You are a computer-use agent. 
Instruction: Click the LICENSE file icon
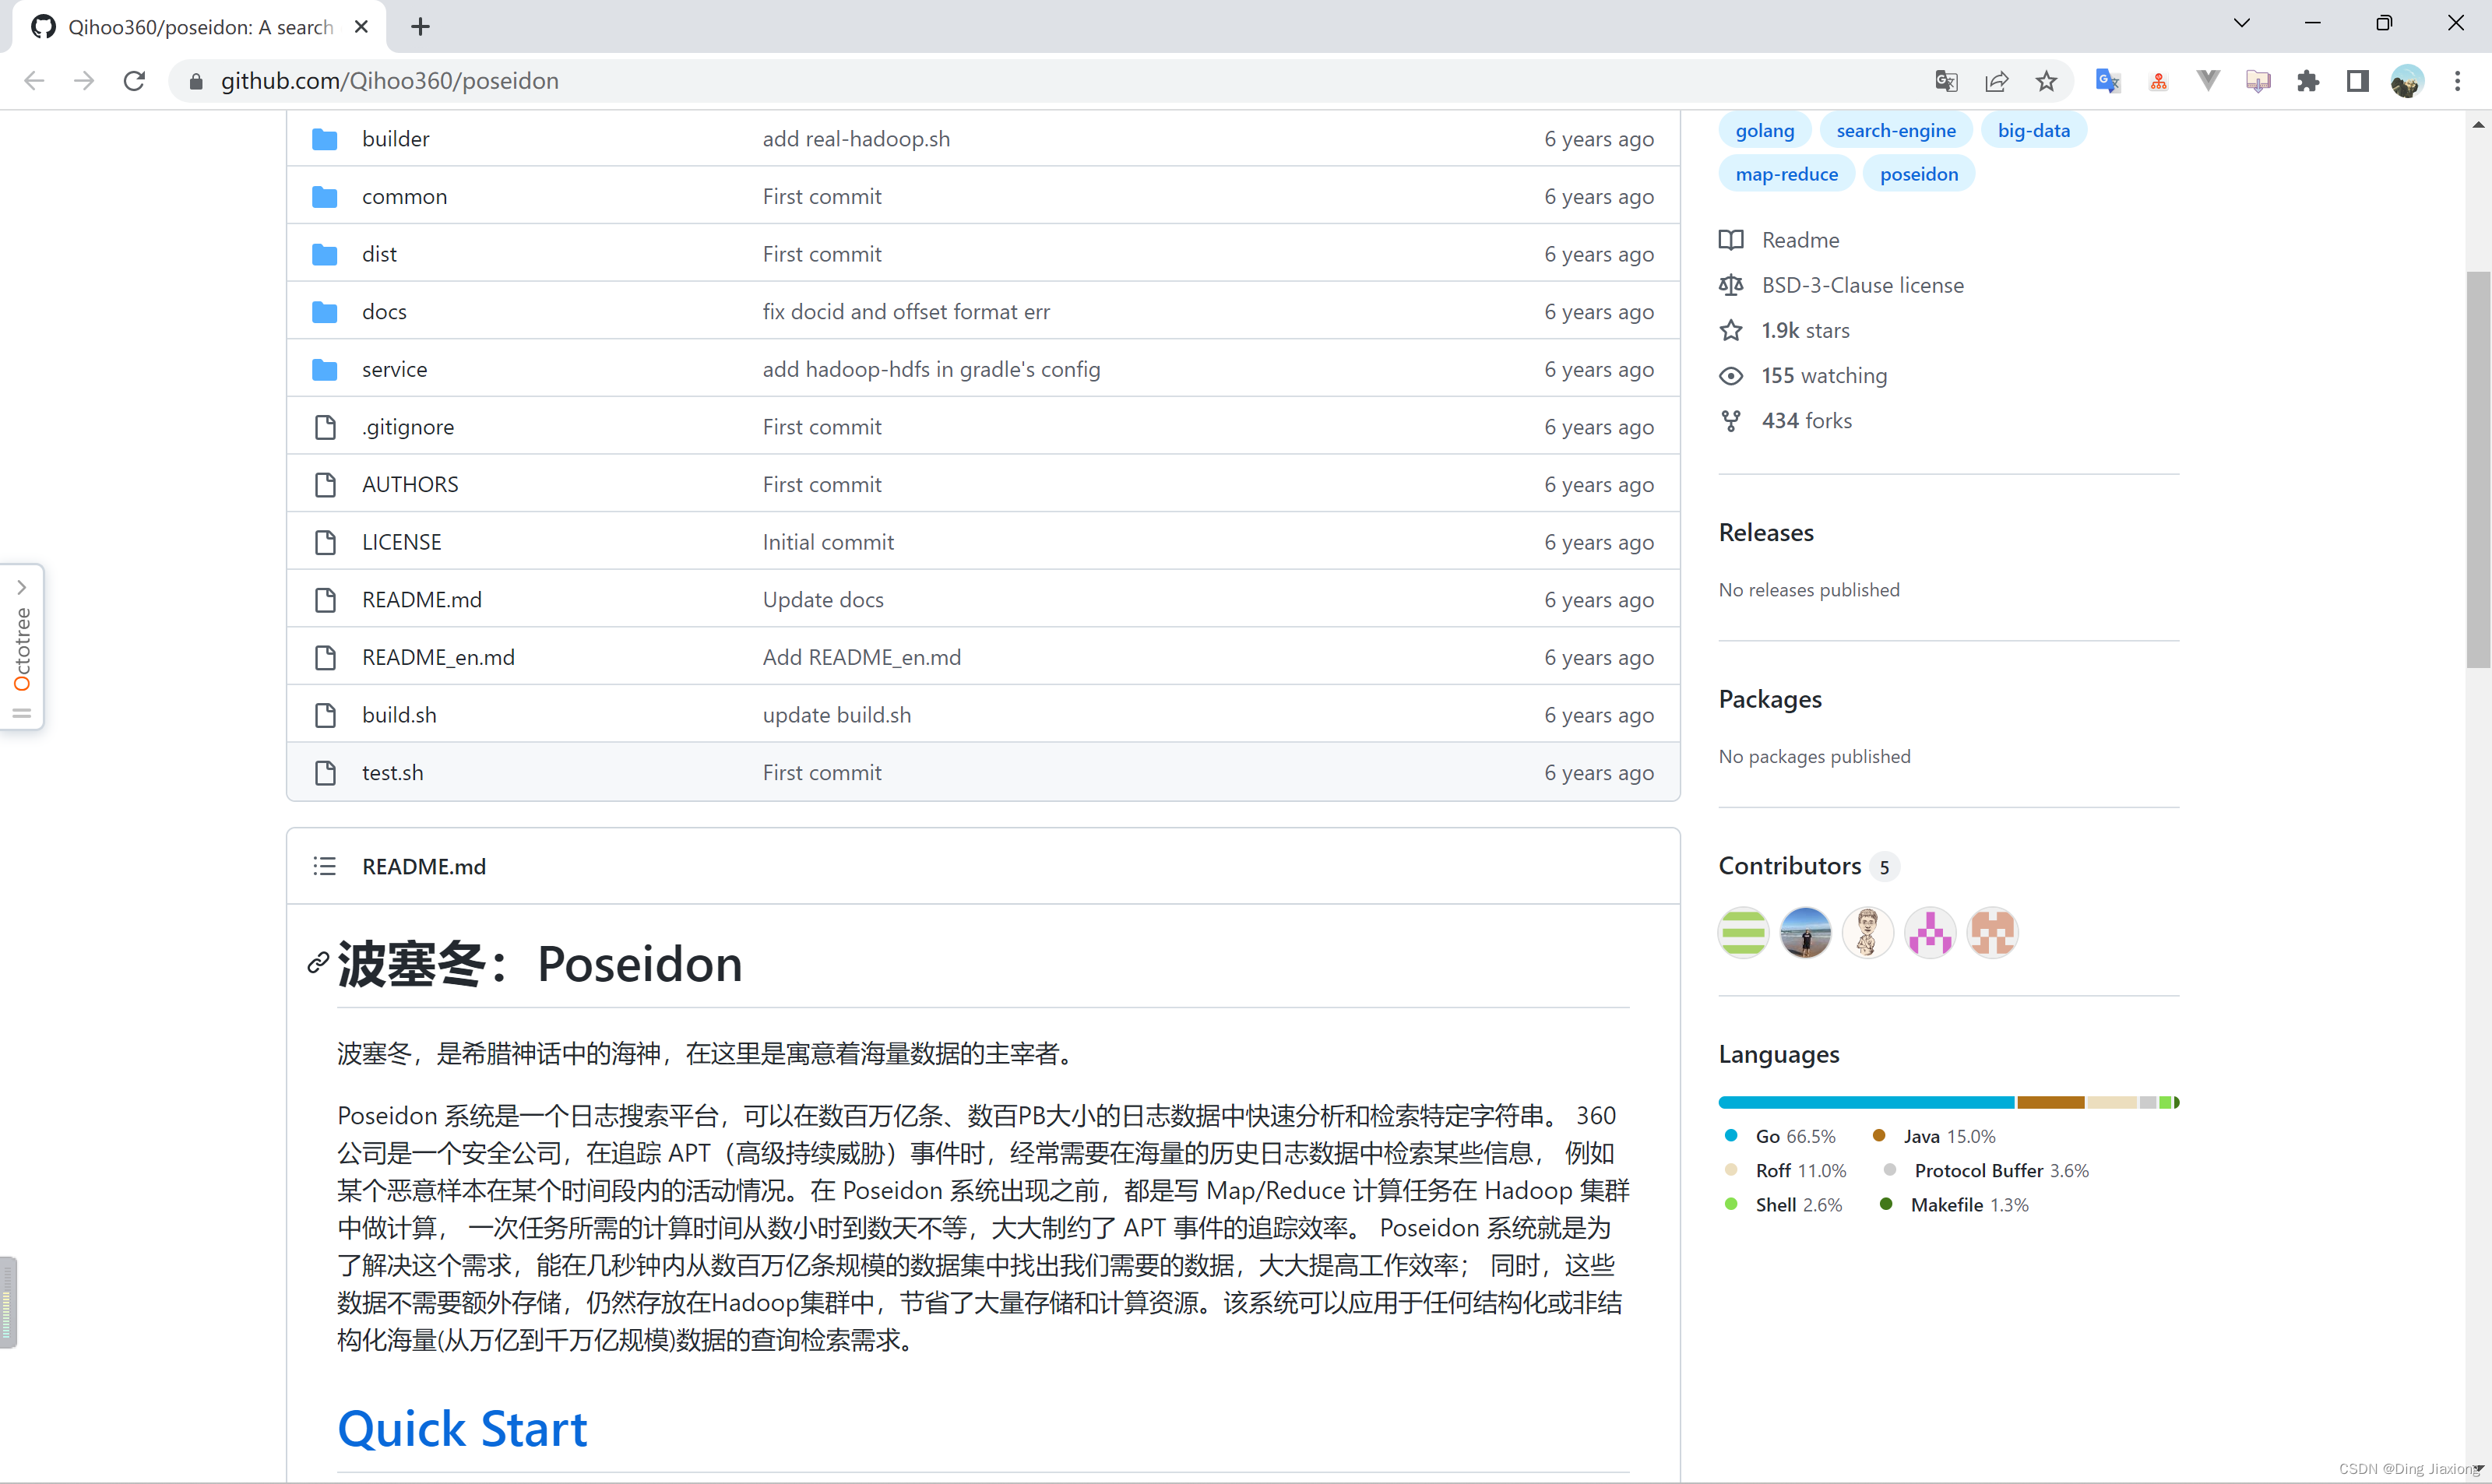[325, 542]
